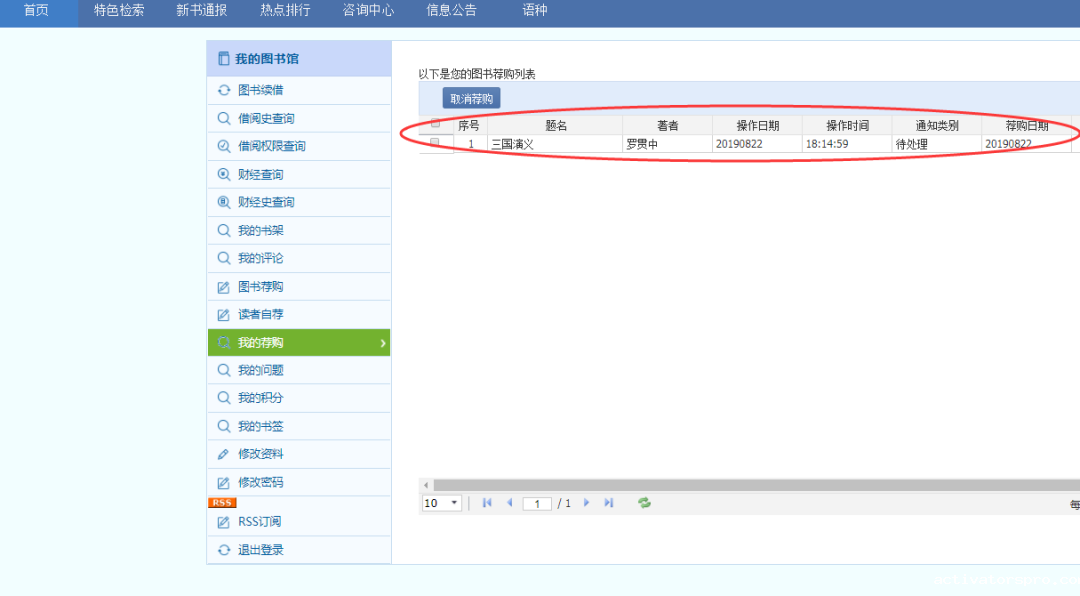Sort table by 操作日期 column header
Image resolution: width=1080 pixels, height=596 pixels.
757,125
